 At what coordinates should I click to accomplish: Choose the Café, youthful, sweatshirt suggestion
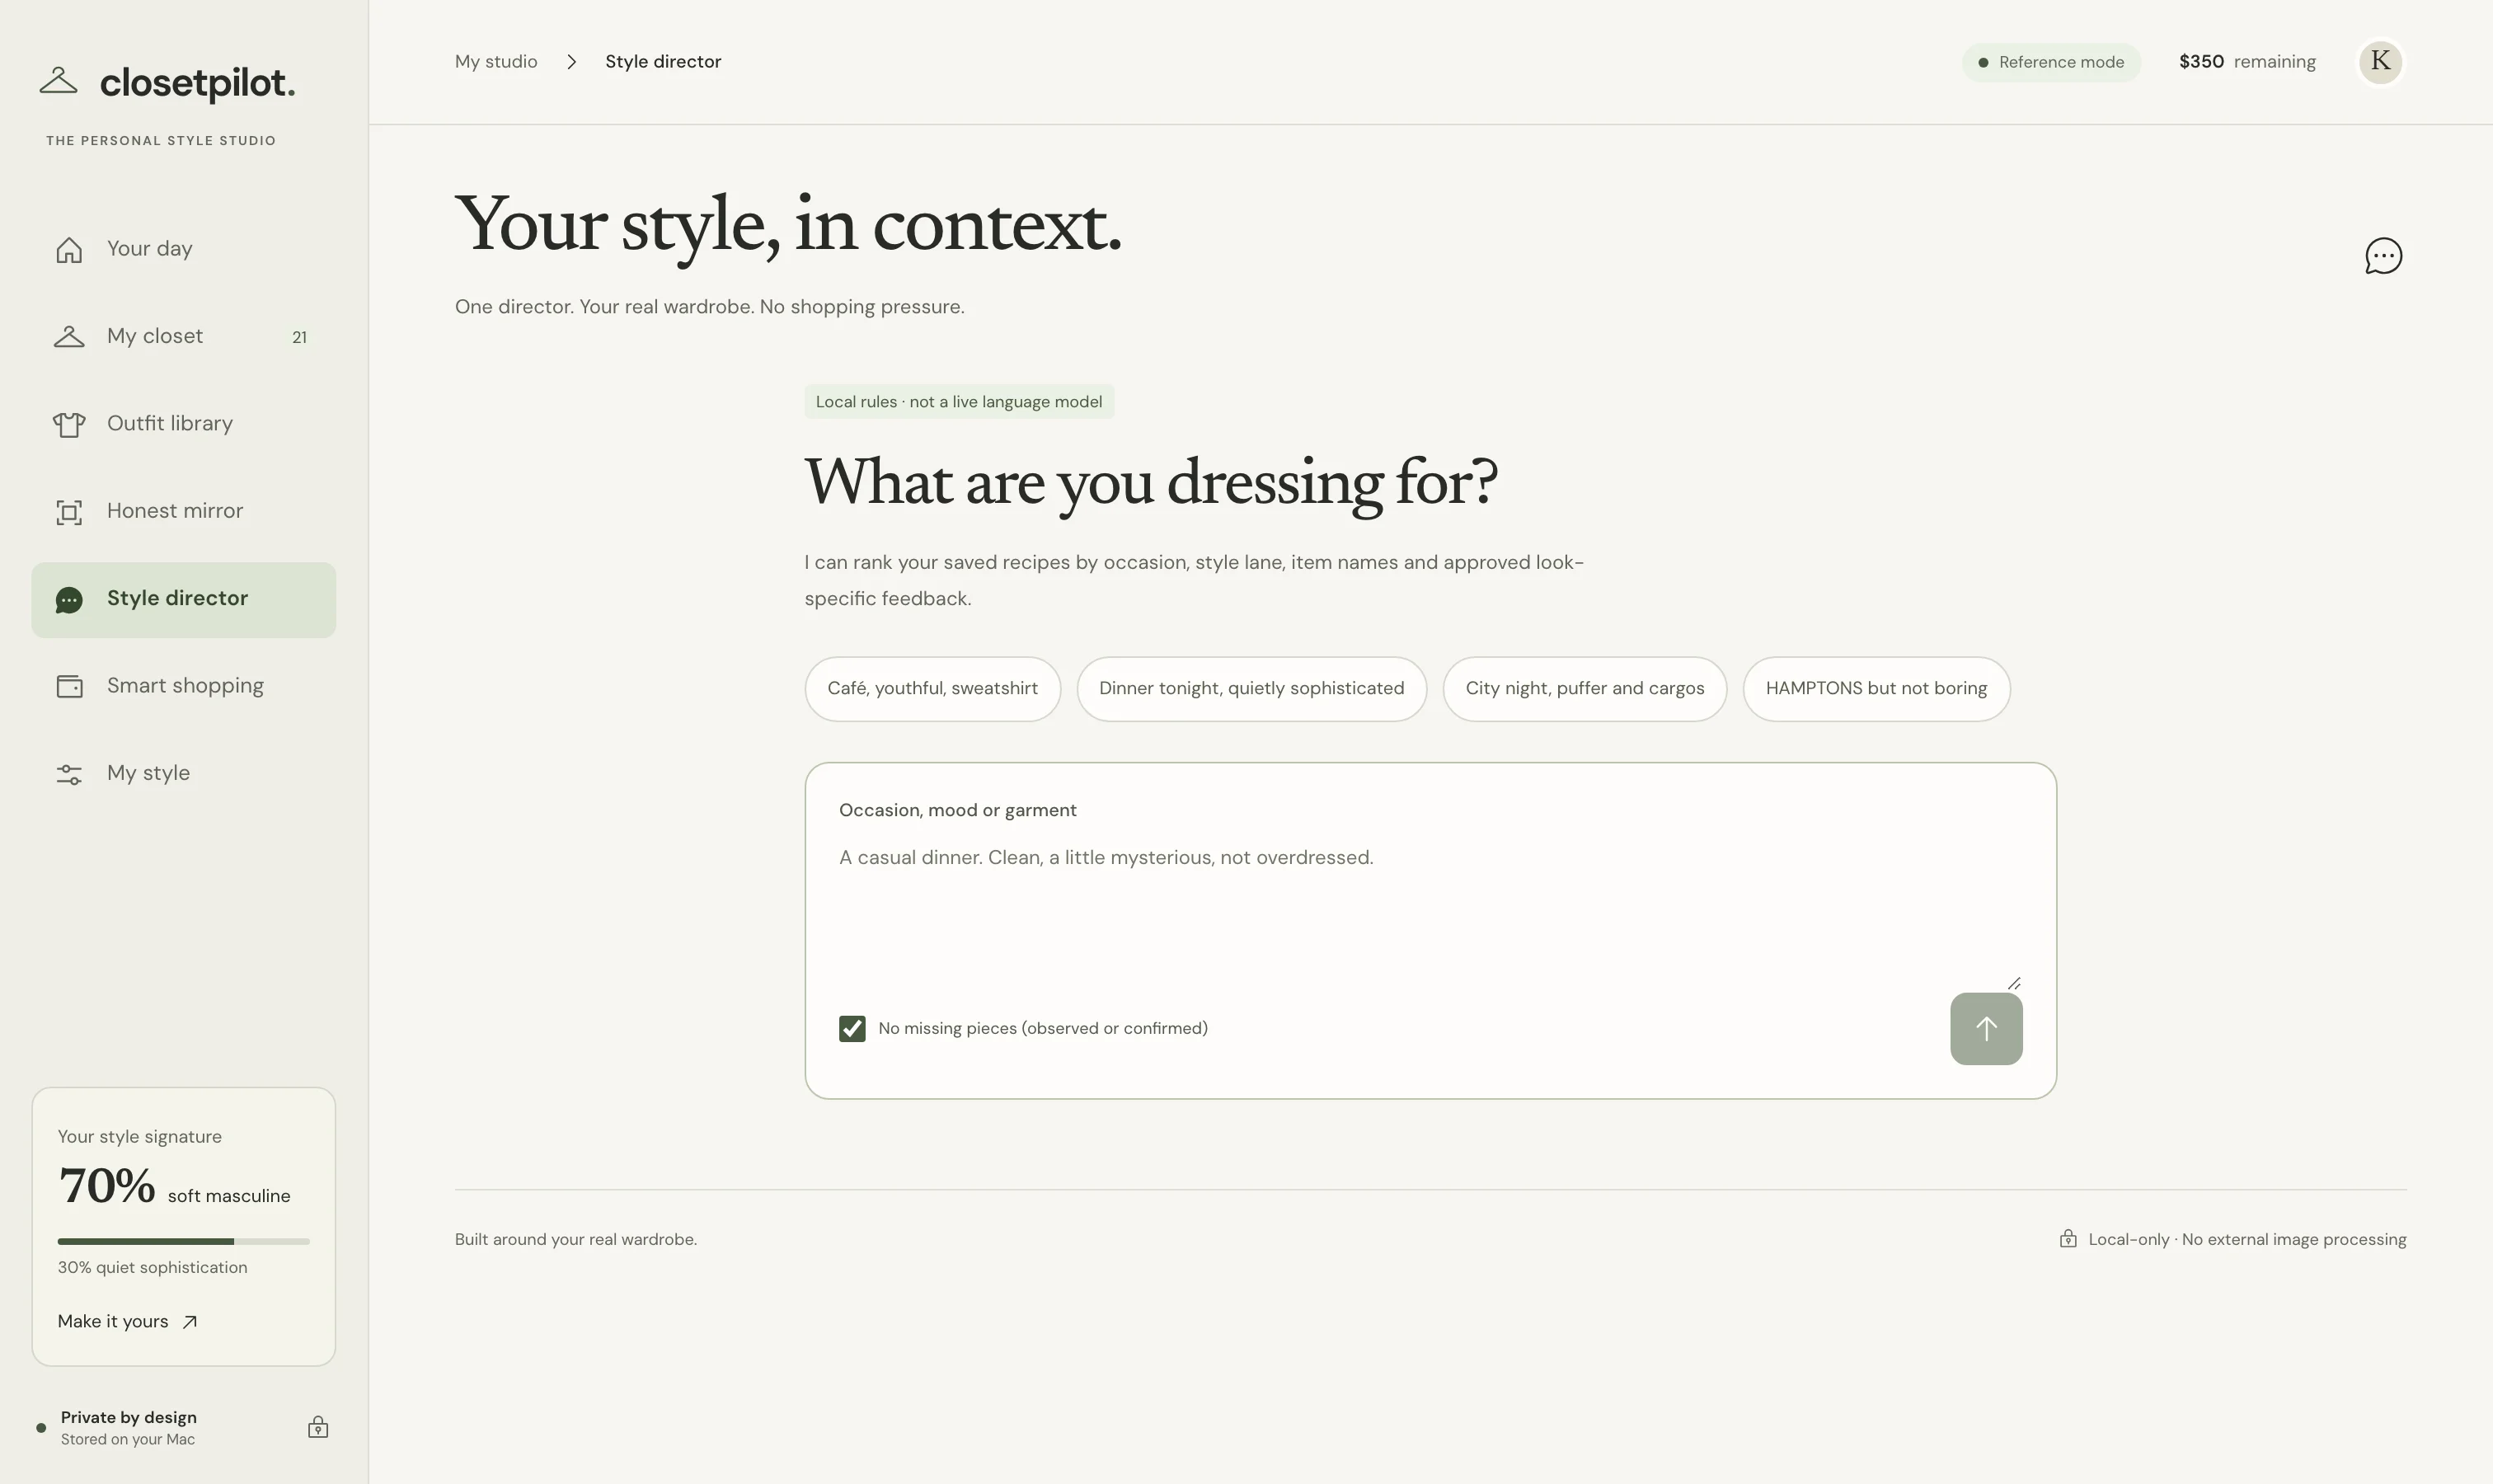click(932, 689)
